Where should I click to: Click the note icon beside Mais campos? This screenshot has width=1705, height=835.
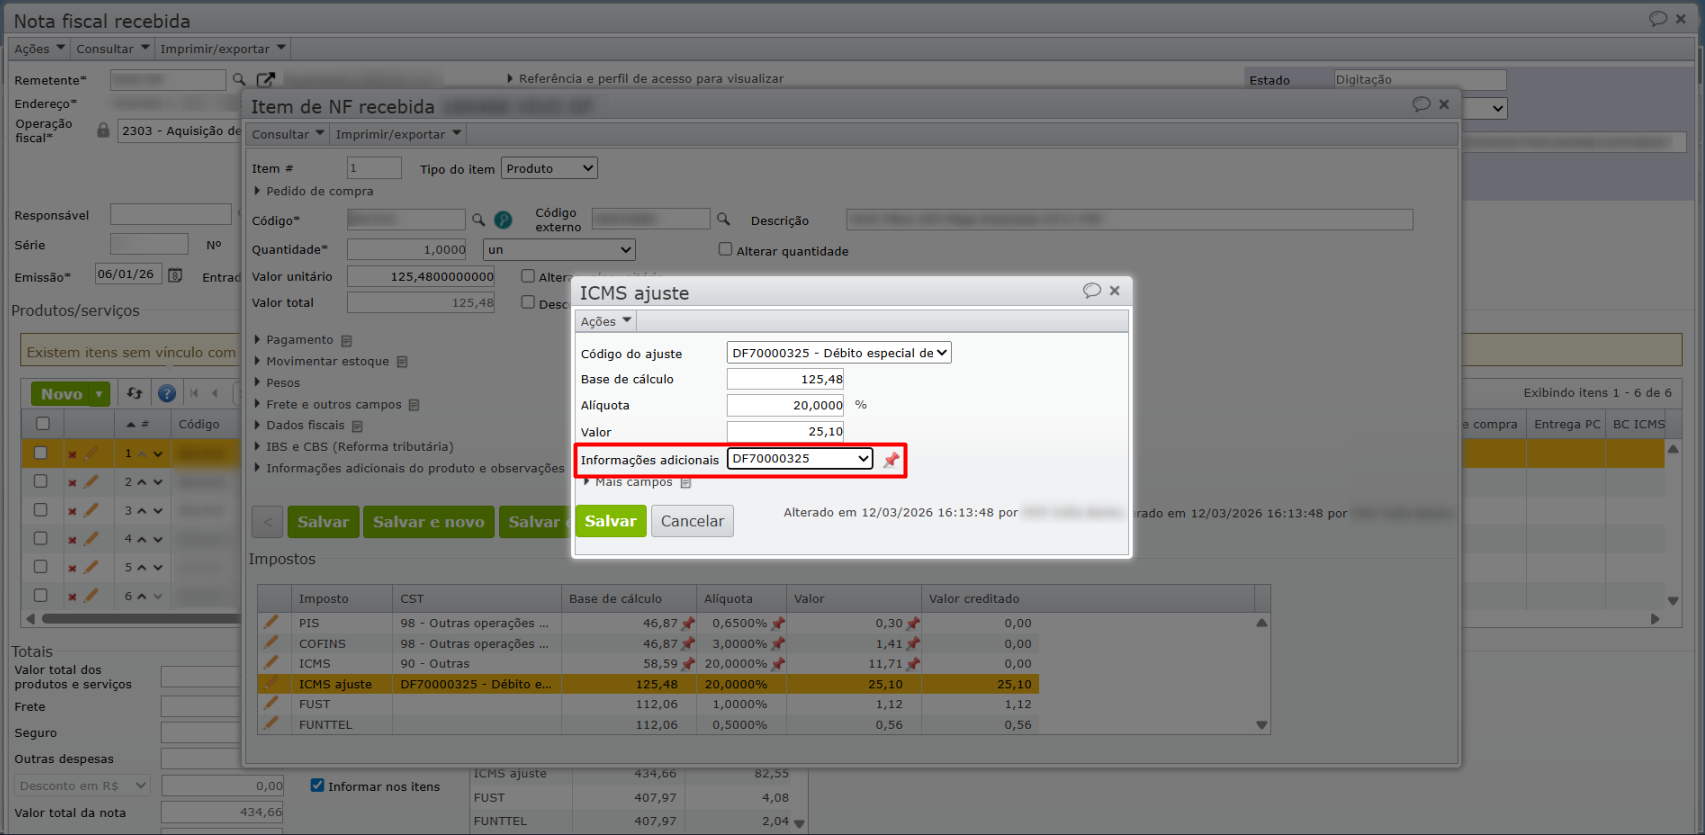pos(686,483)
